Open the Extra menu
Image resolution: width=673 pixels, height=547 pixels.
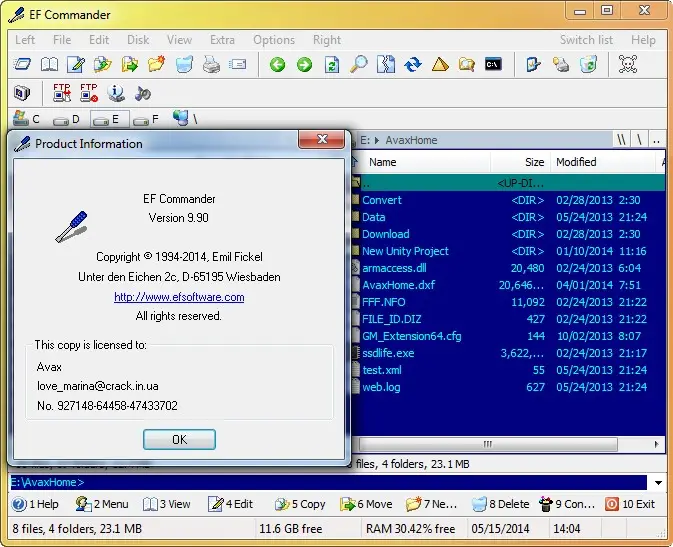222,40
